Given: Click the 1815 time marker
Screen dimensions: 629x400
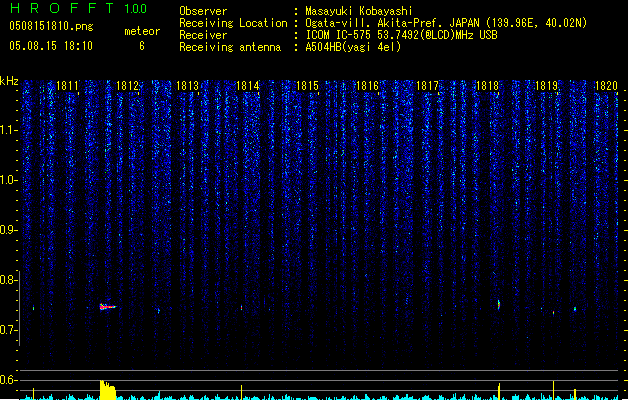Looking at the screenshot, I should [307, 86].
